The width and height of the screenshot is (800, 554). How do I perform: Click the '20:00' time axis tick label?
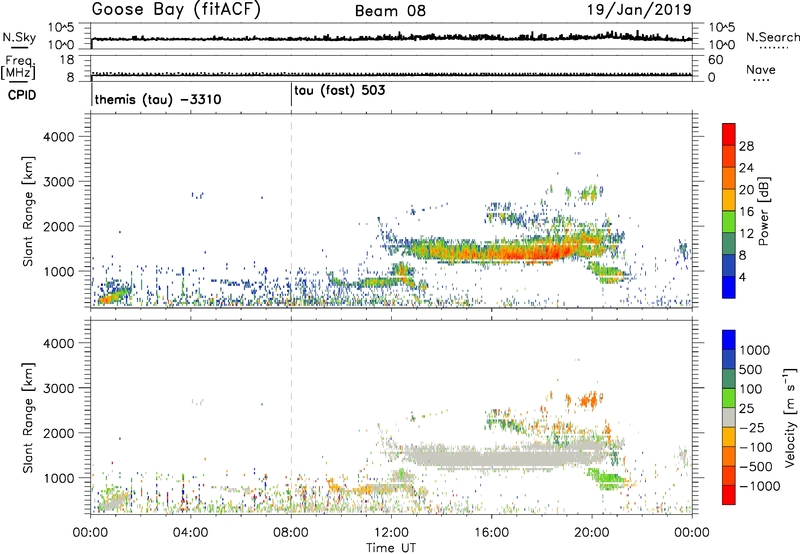tap(592, 533)
